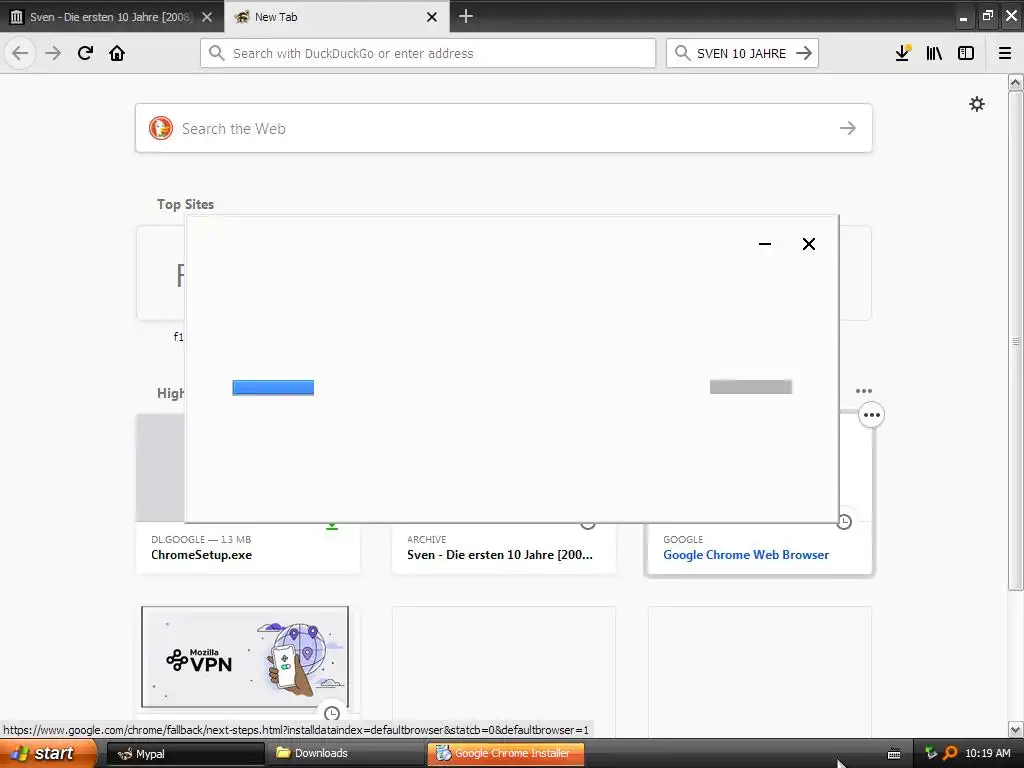Open the Mozilla VPN thumbnail card
The image size is (1024, 768).
pyautogui.click(x=245, y=656)
